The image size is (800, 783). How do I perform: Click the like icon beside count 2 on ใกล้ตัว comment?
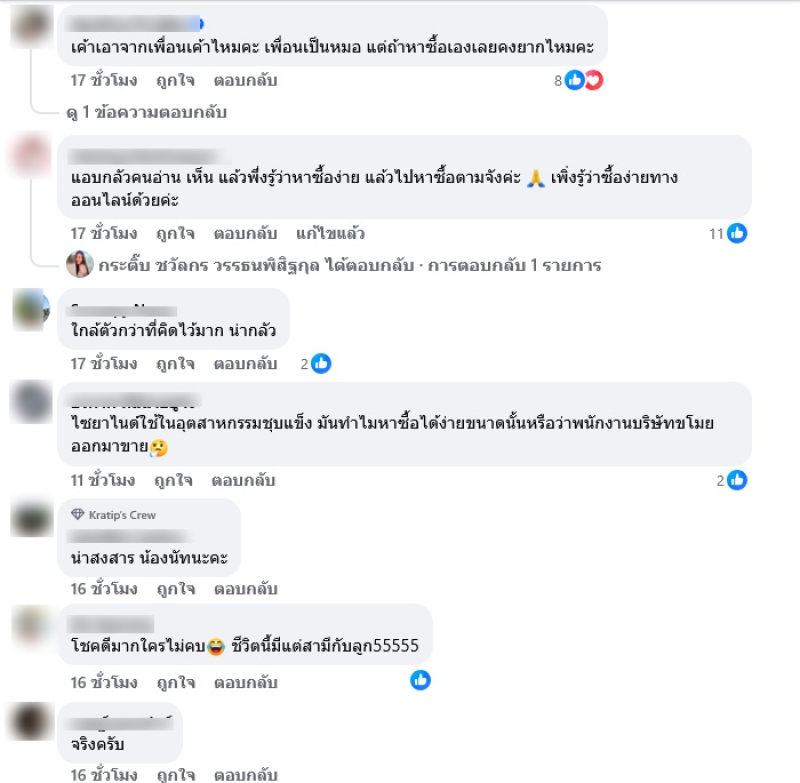point(321,364)
